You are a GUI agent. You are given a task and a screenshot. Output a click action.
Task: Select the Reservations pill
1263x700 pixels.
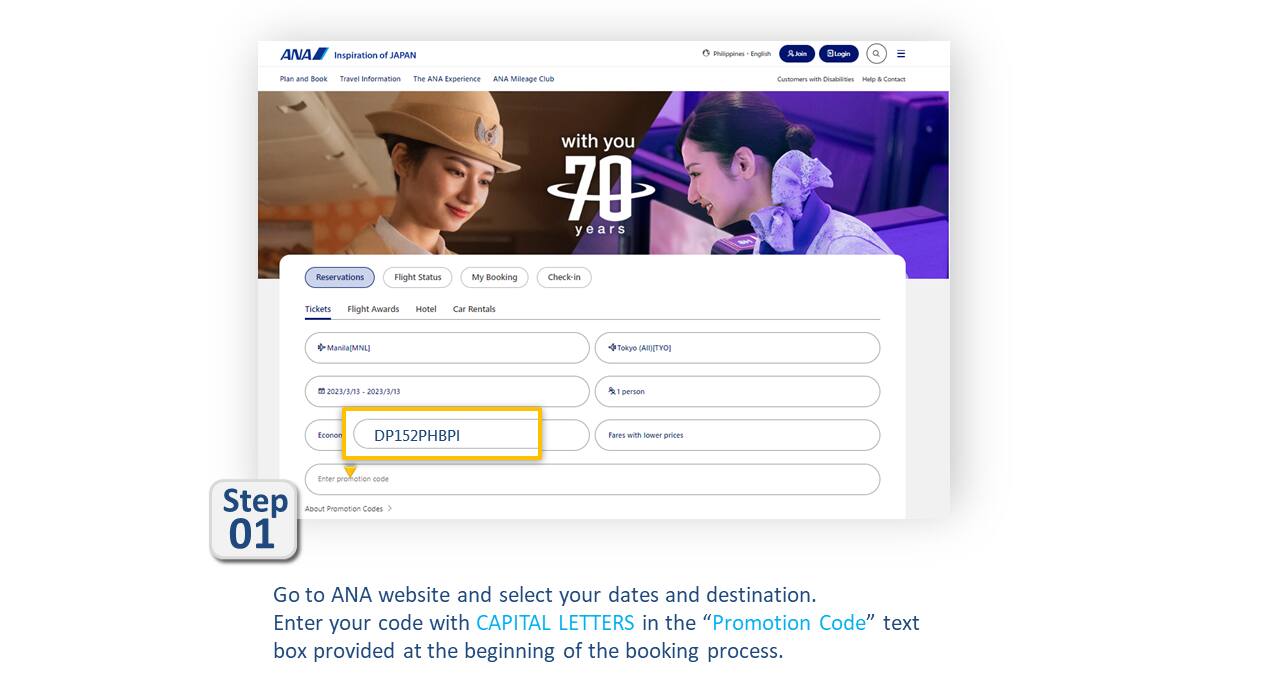[340, 277]
